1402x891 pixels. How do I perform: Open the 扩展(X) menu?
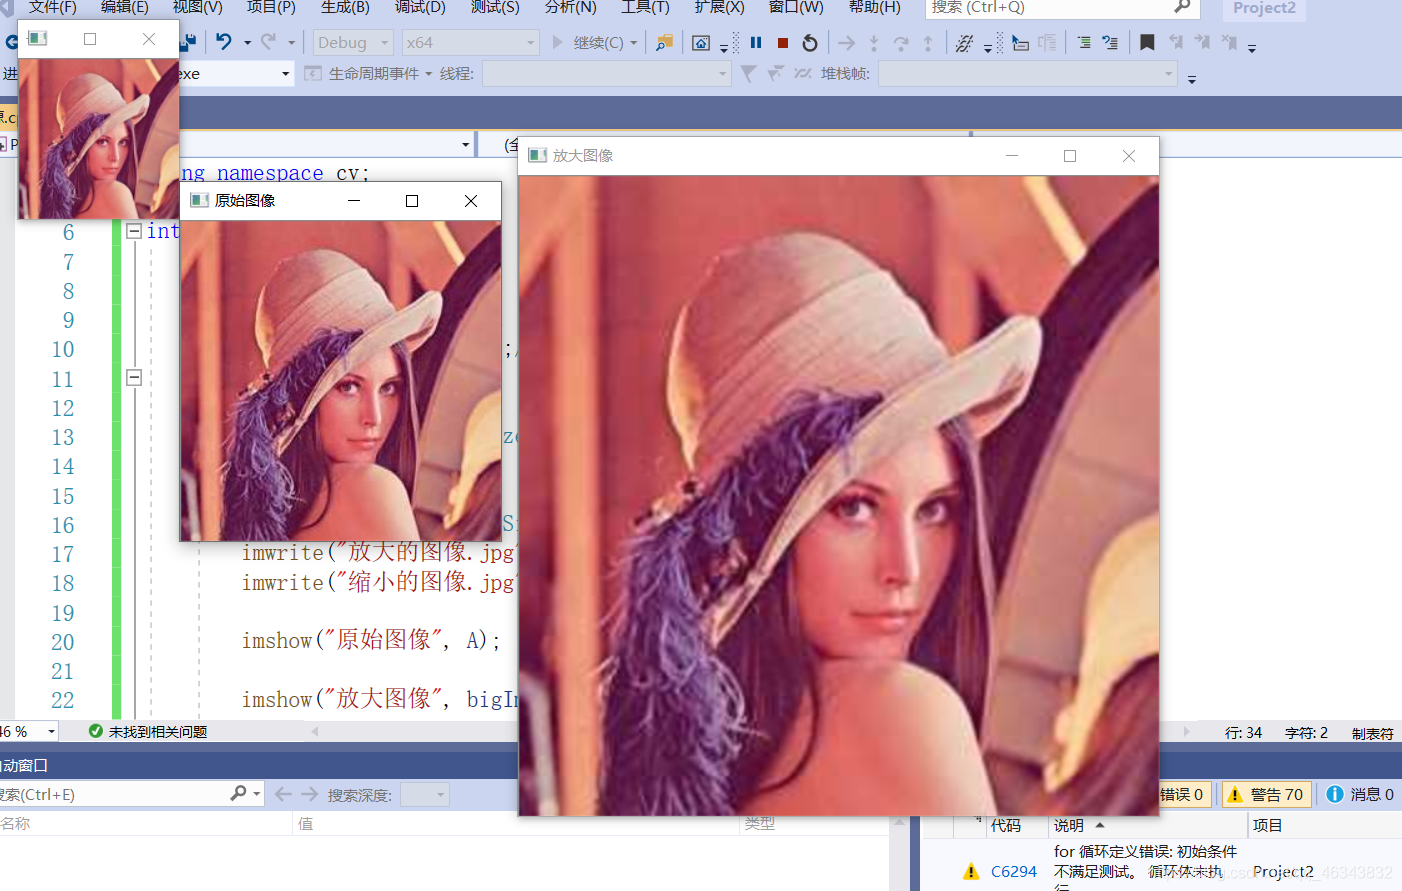click(719, 7)
